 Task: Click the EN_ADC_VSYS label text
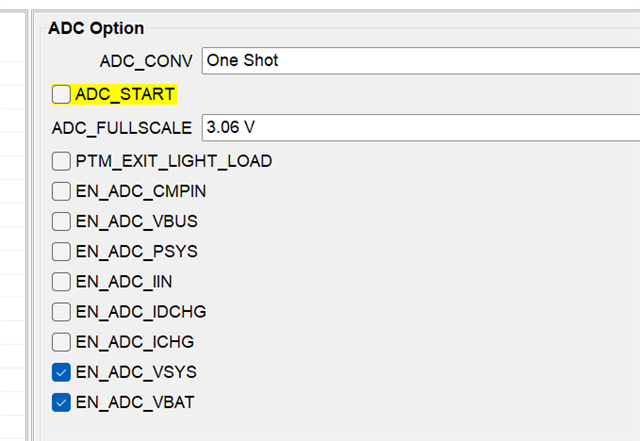pyautogui.click(x=136, y=373)
